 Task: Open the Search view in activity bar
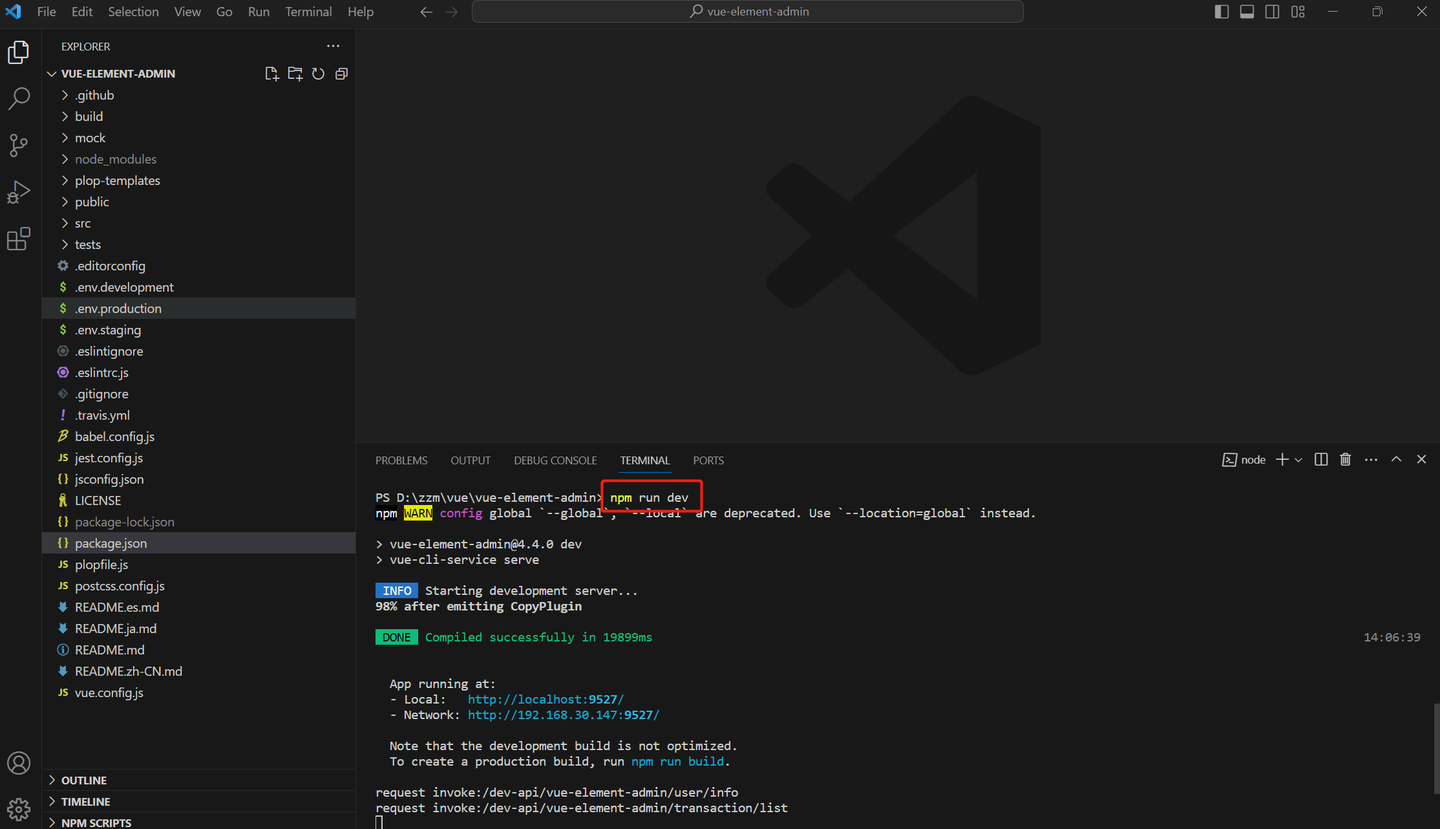click(19, 98)
